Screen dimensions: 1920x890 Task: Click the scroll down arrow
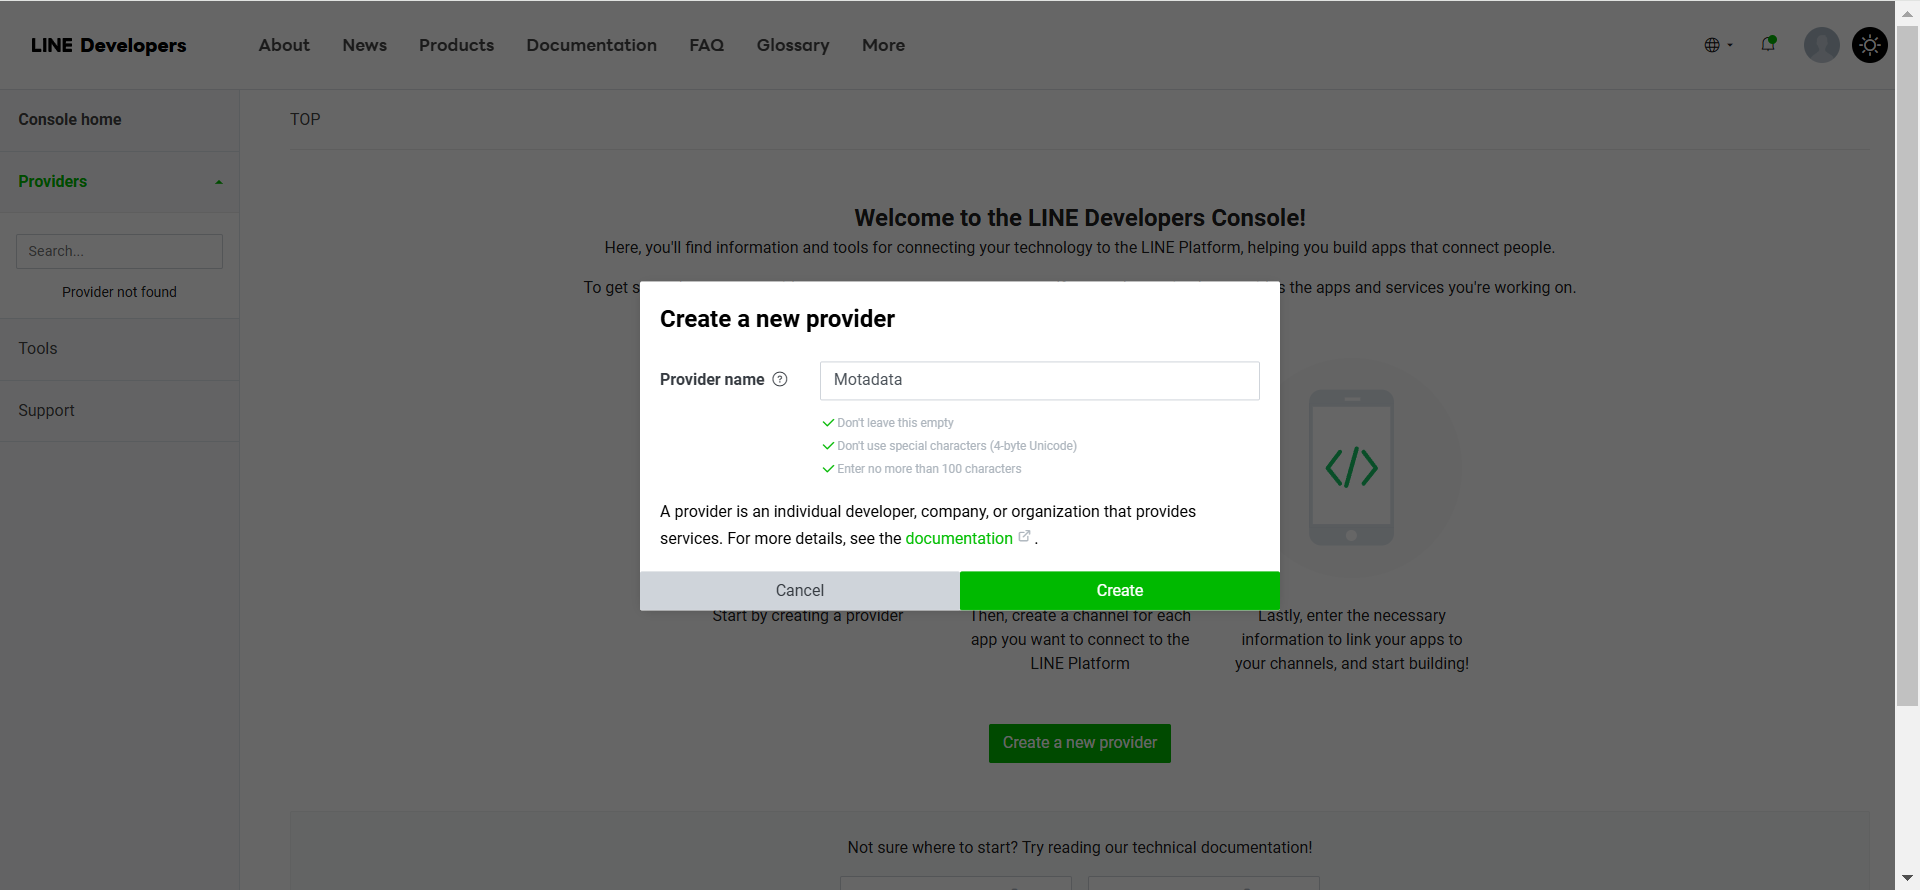(1907, 878)
